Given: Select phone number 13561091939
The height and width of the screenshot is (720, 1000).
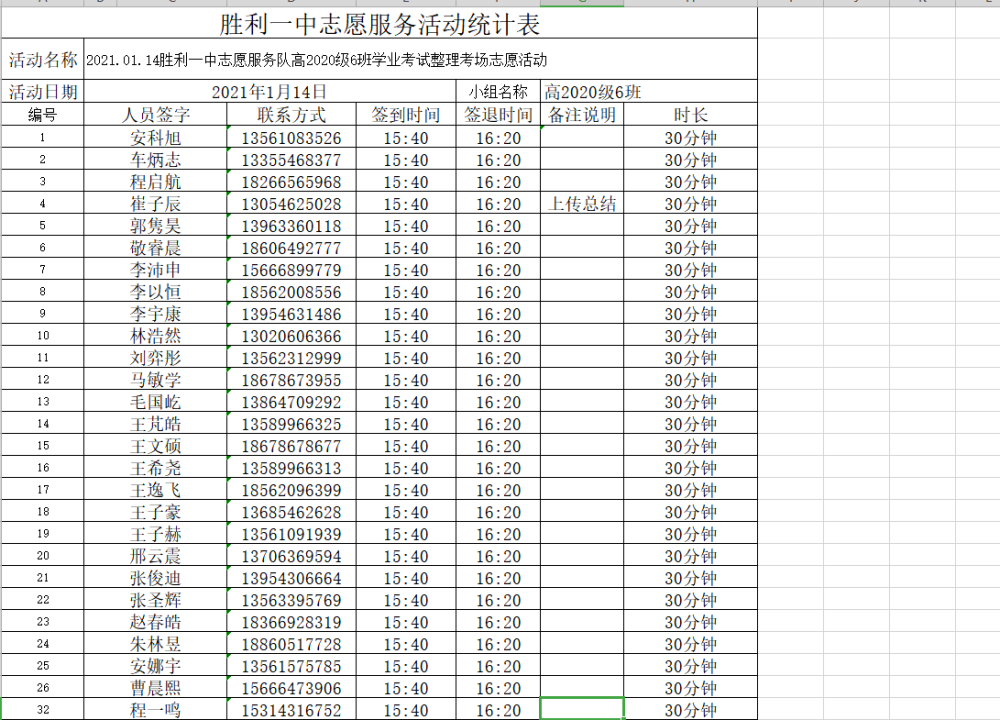Looking at the screenshot, I should 291,533.
